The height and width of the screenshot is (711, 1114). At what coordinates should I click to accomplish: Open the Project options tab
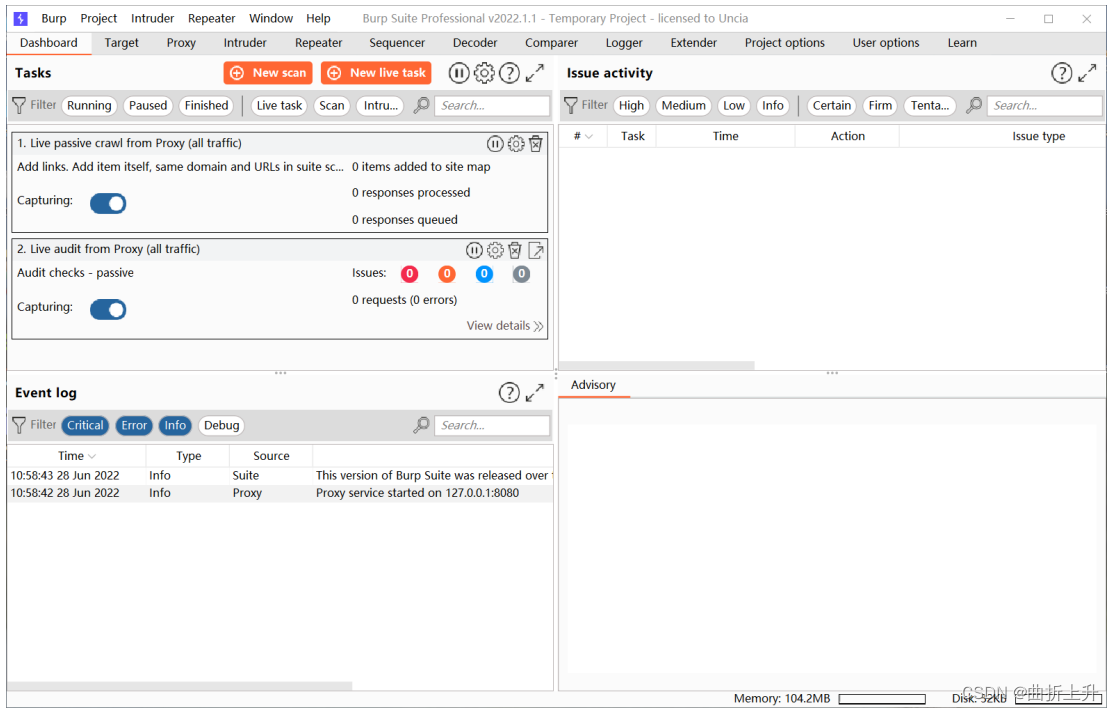[x=784, y=43]
